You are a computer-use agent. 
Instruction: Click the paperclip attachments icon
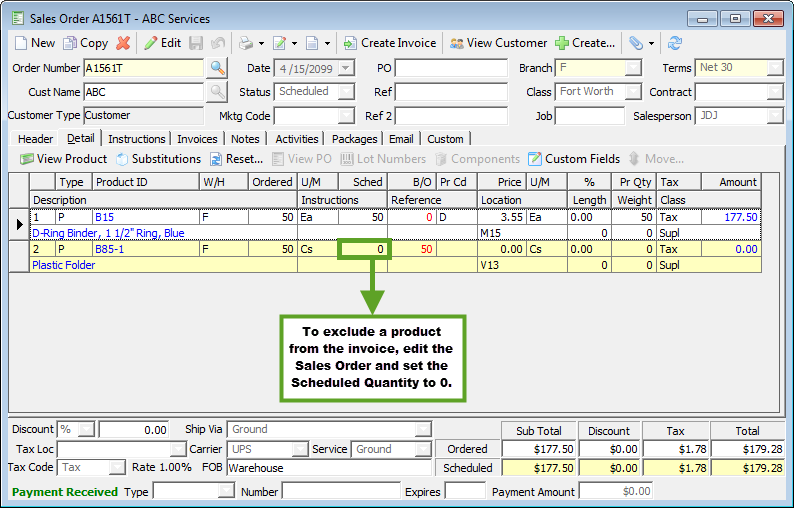point(636,43)
